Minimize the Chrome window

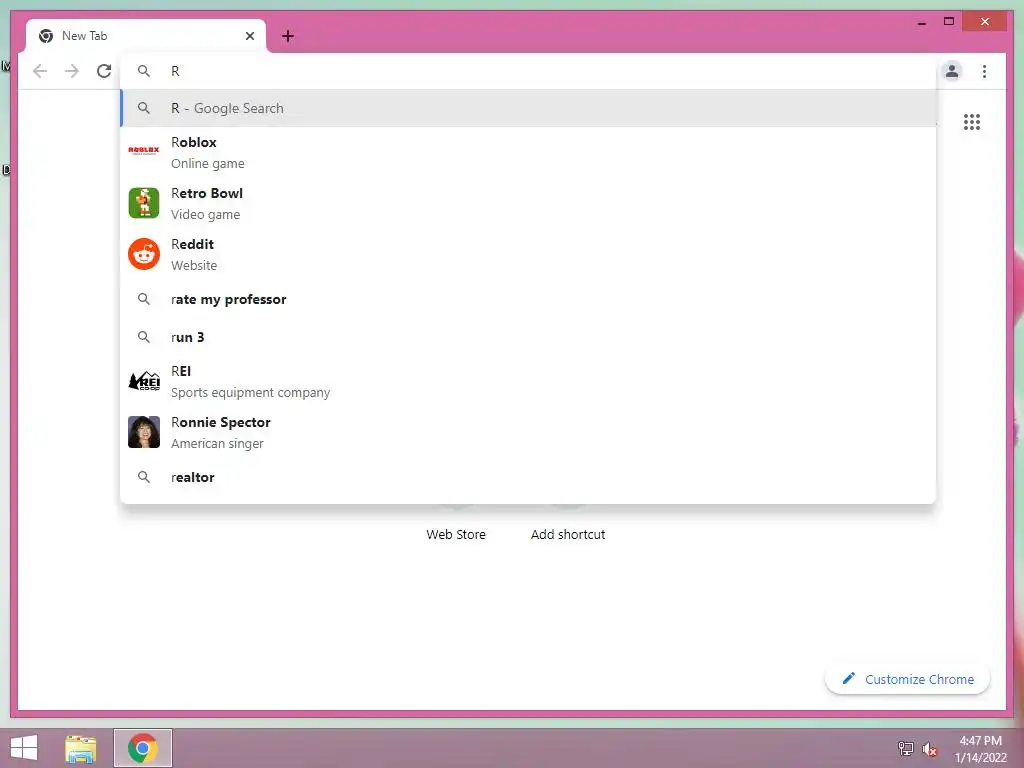[921, 22]
